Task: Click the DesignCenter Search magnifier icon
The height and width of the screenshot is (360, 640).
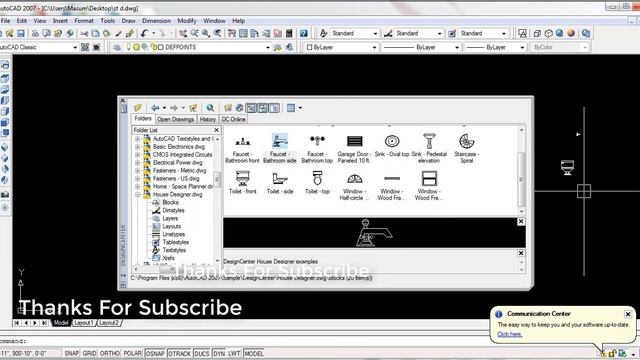Action: click(x=210, y=108)
